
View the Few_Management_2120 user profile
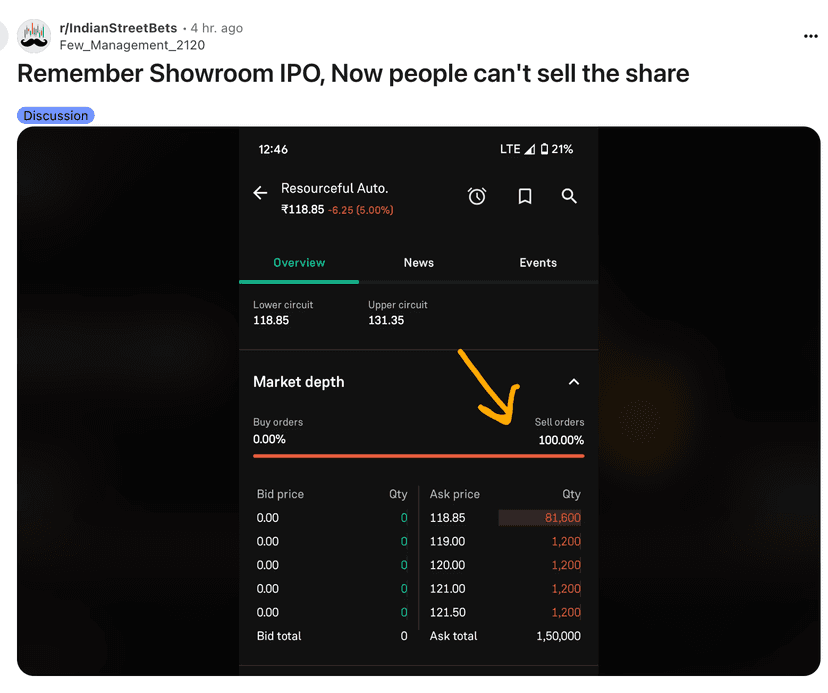tap(132, 45)
